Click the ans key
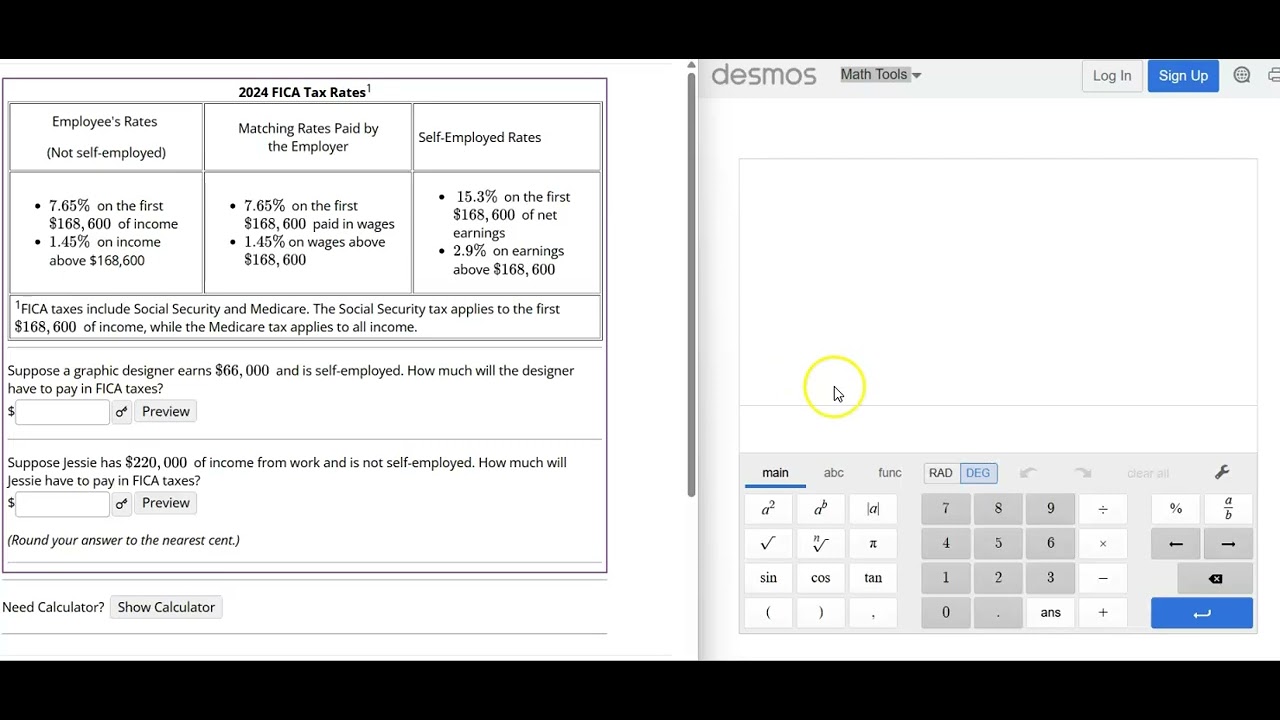Screen dimensions: 1280x720 point(1050,613)
